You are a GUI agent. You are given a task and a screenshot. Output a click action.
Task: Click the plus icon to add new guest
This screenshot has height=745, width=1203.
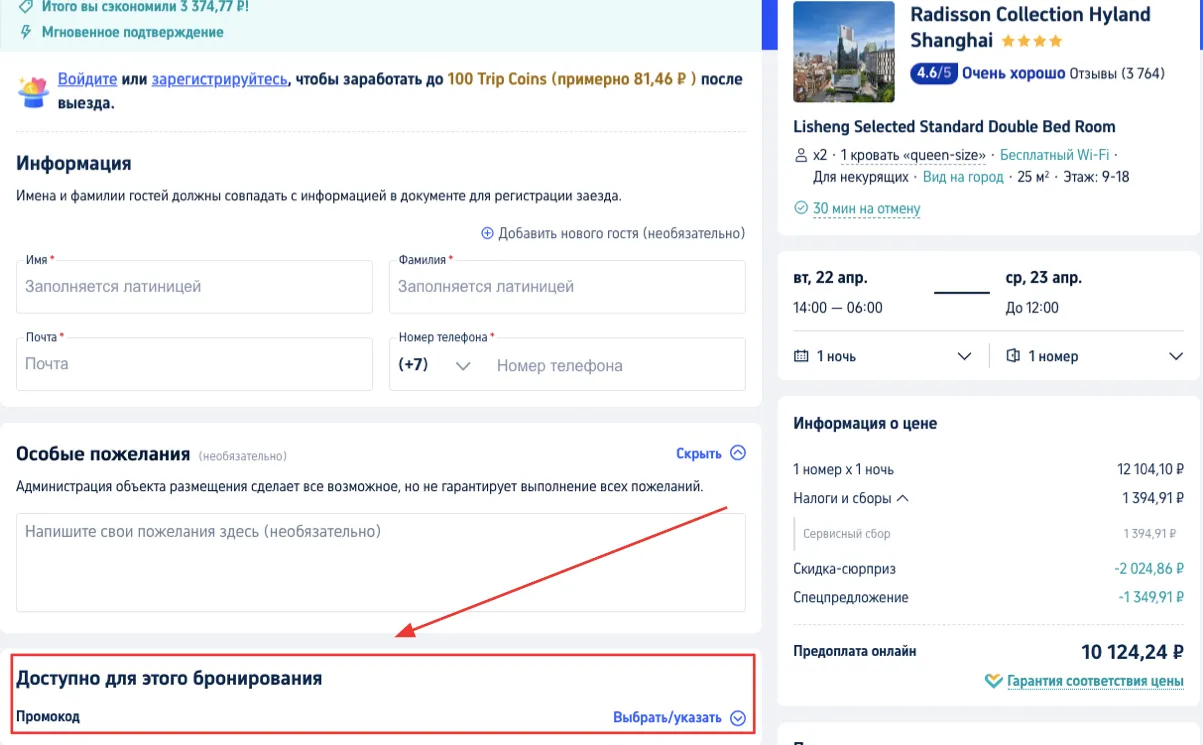[x=488, y=233]
